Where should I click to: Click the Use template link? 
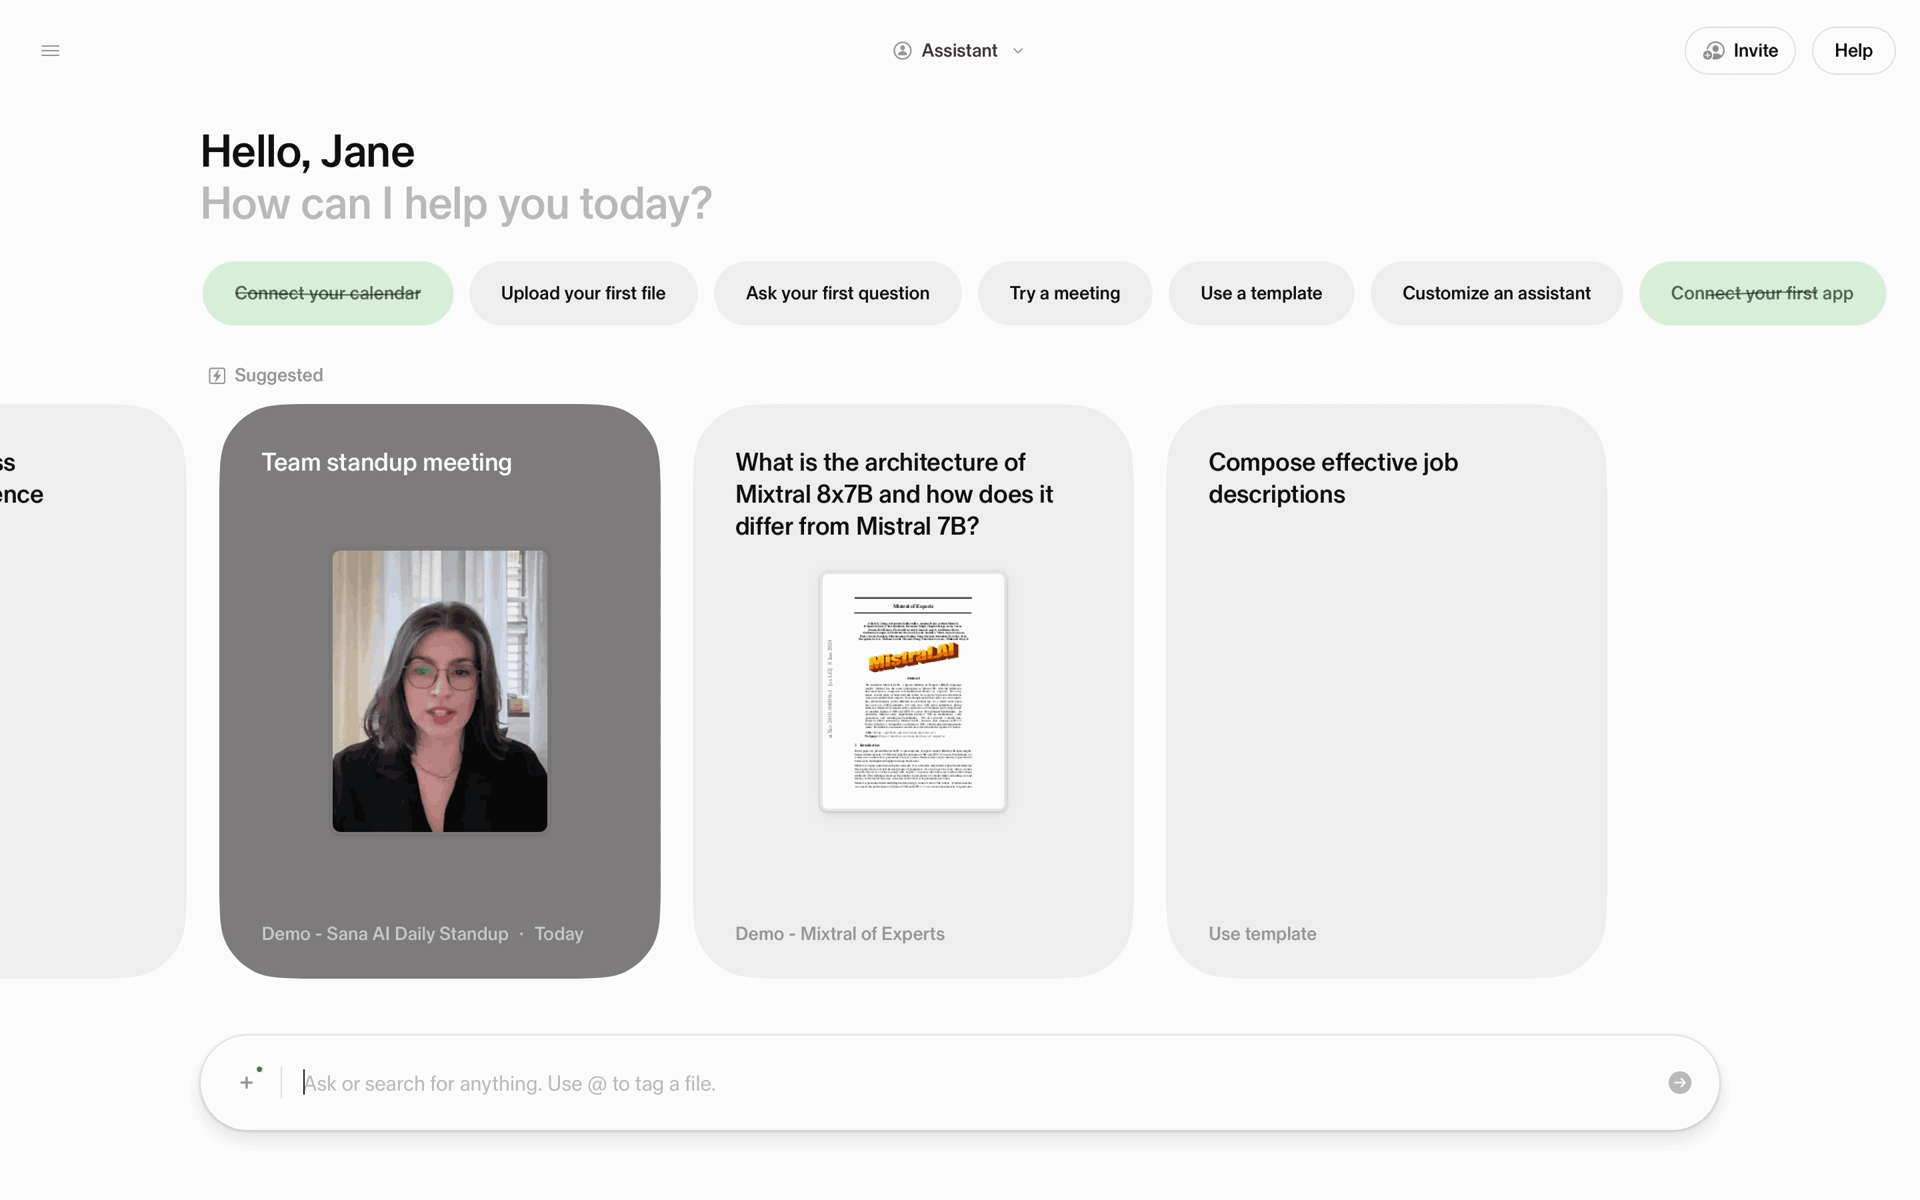click(x=1262, y=934)
